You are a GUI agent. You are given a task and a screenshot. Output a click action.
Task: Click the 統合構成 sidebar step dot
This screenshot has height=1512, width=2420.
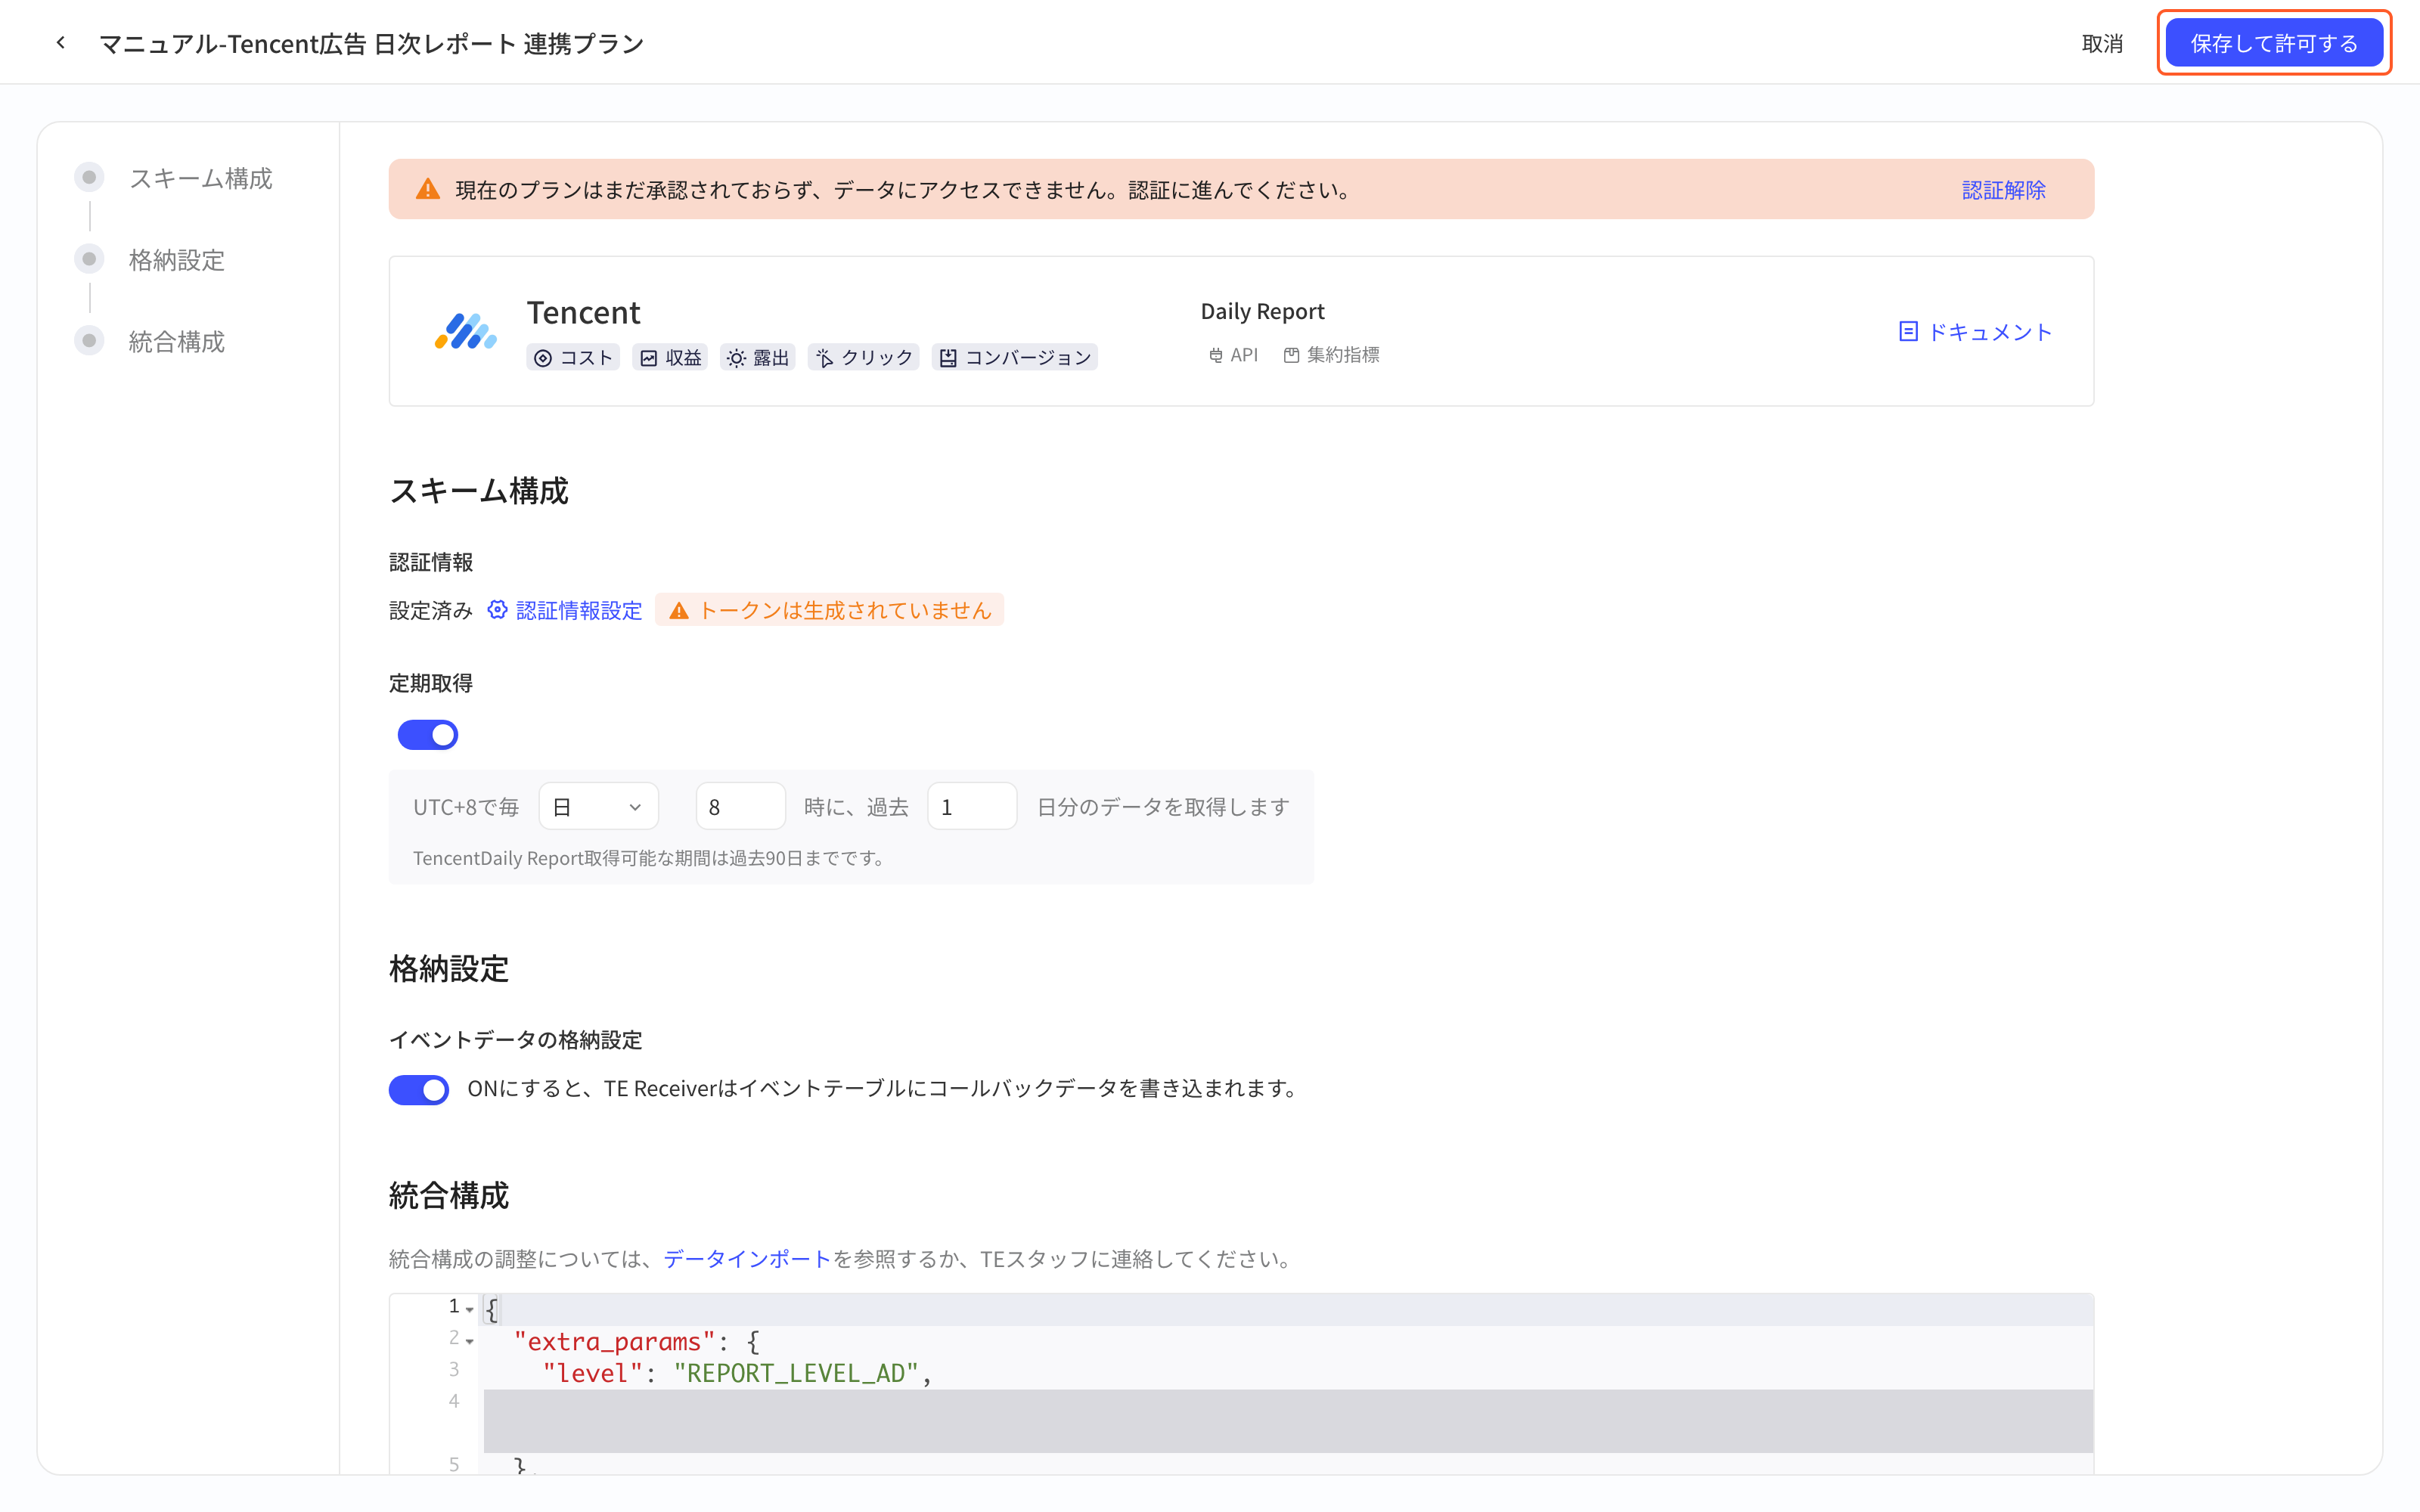coord(89,342)
